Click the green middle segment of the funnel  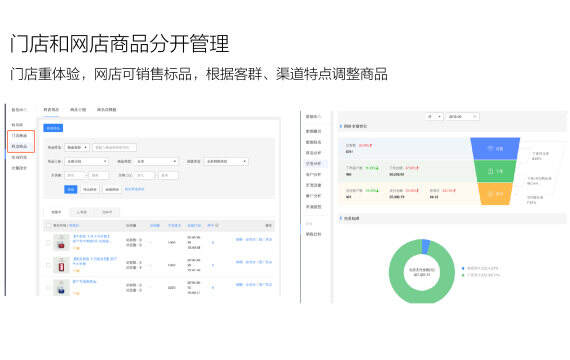click(495, 171)
